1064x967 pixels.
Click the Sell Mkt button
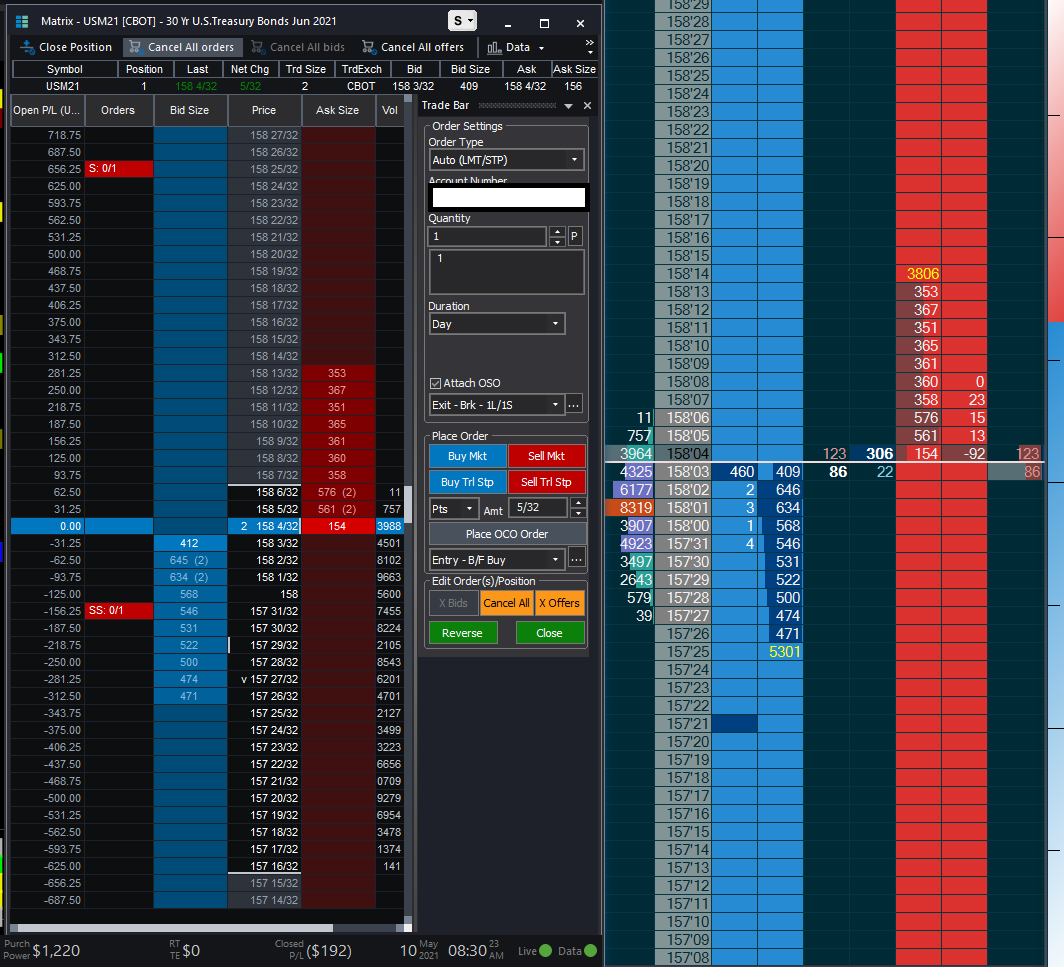[546, 456]
